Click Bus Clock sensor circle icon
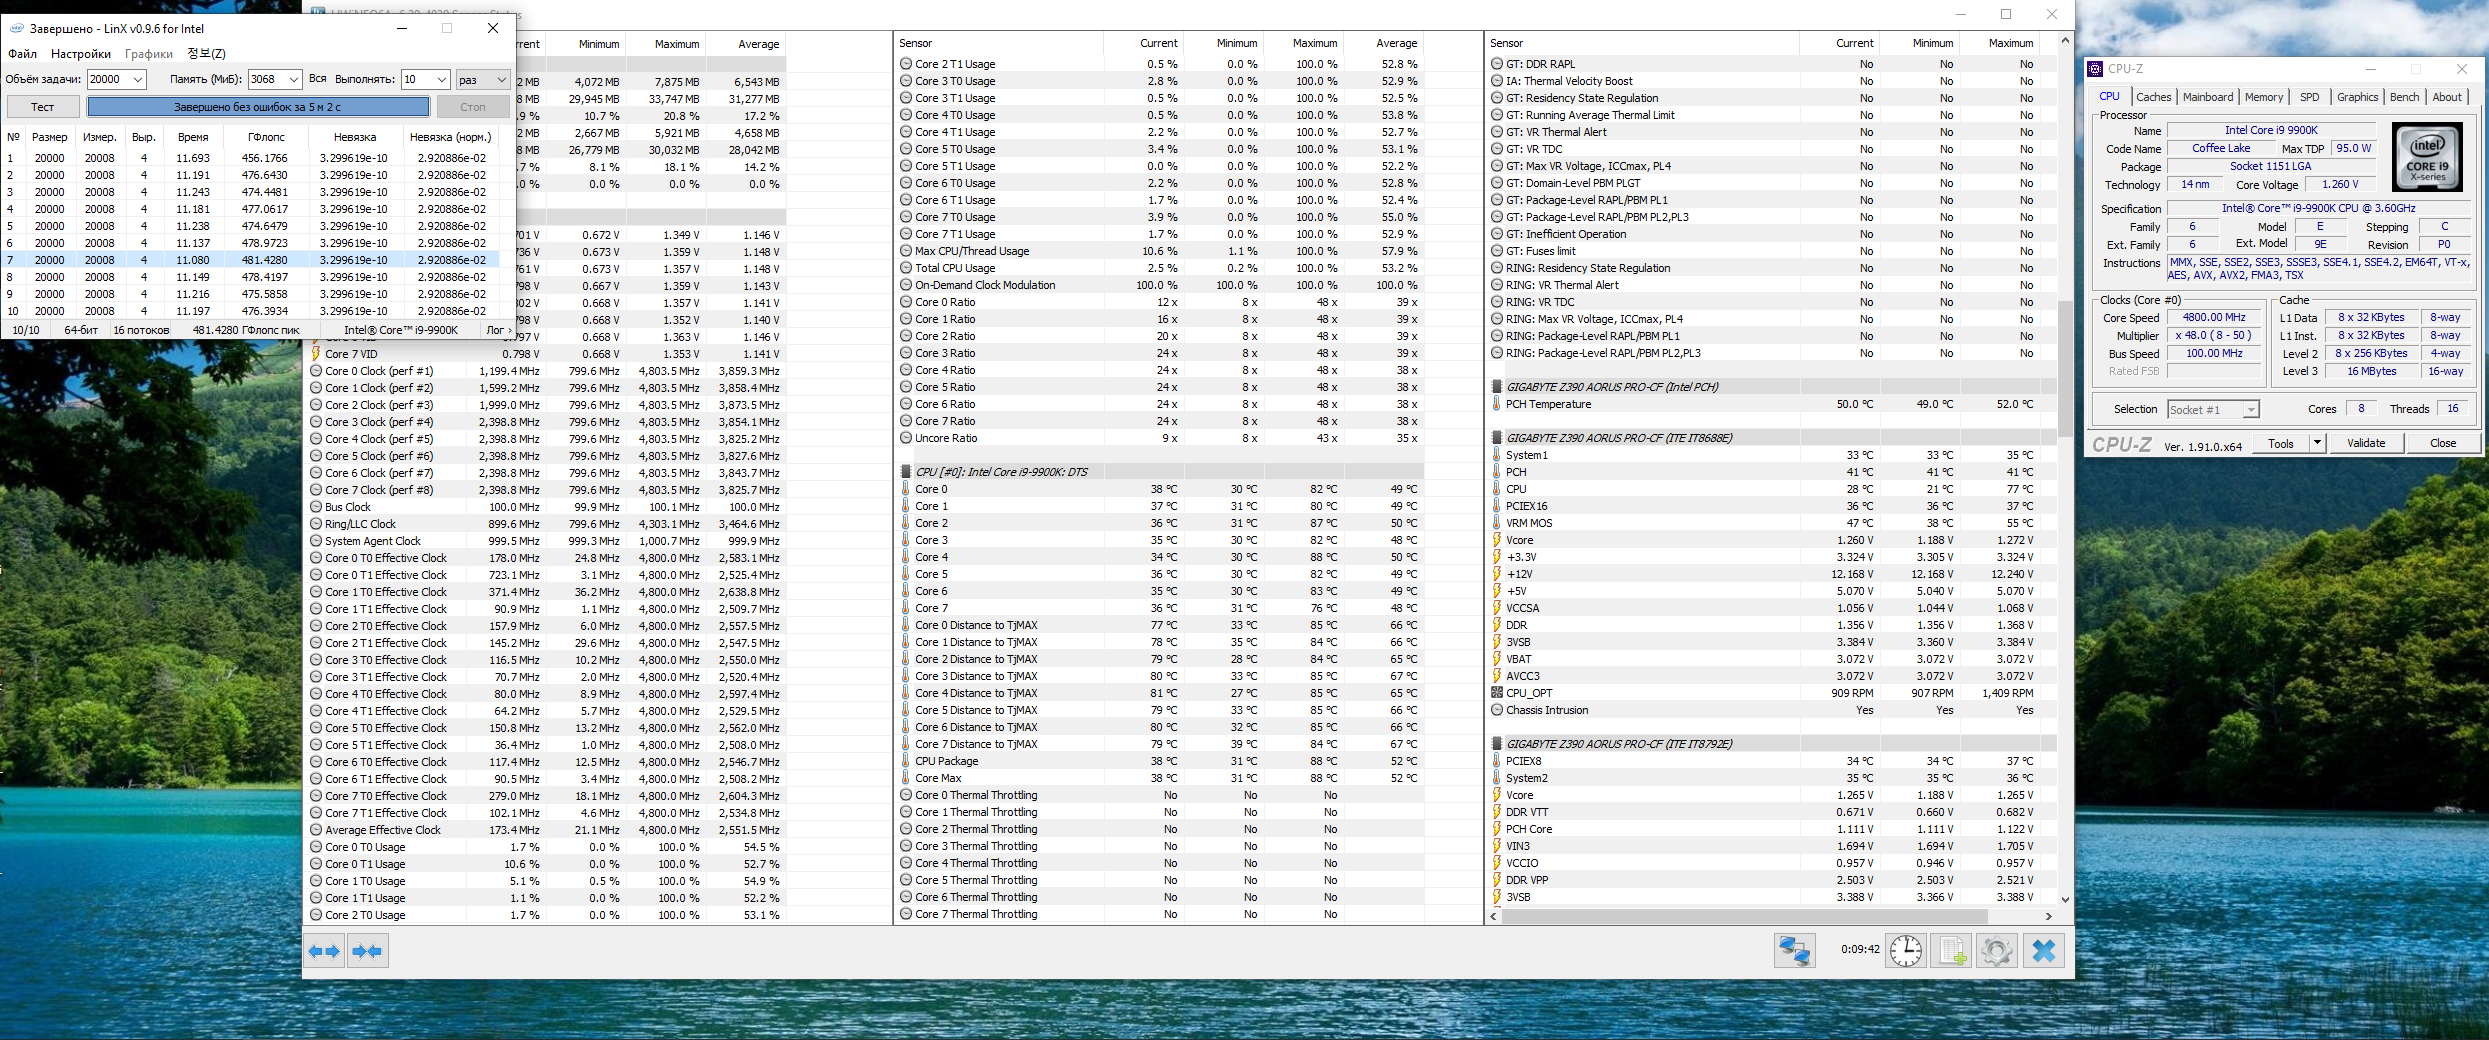This screenshot has width=2489, height=1040. pos(316,507)
